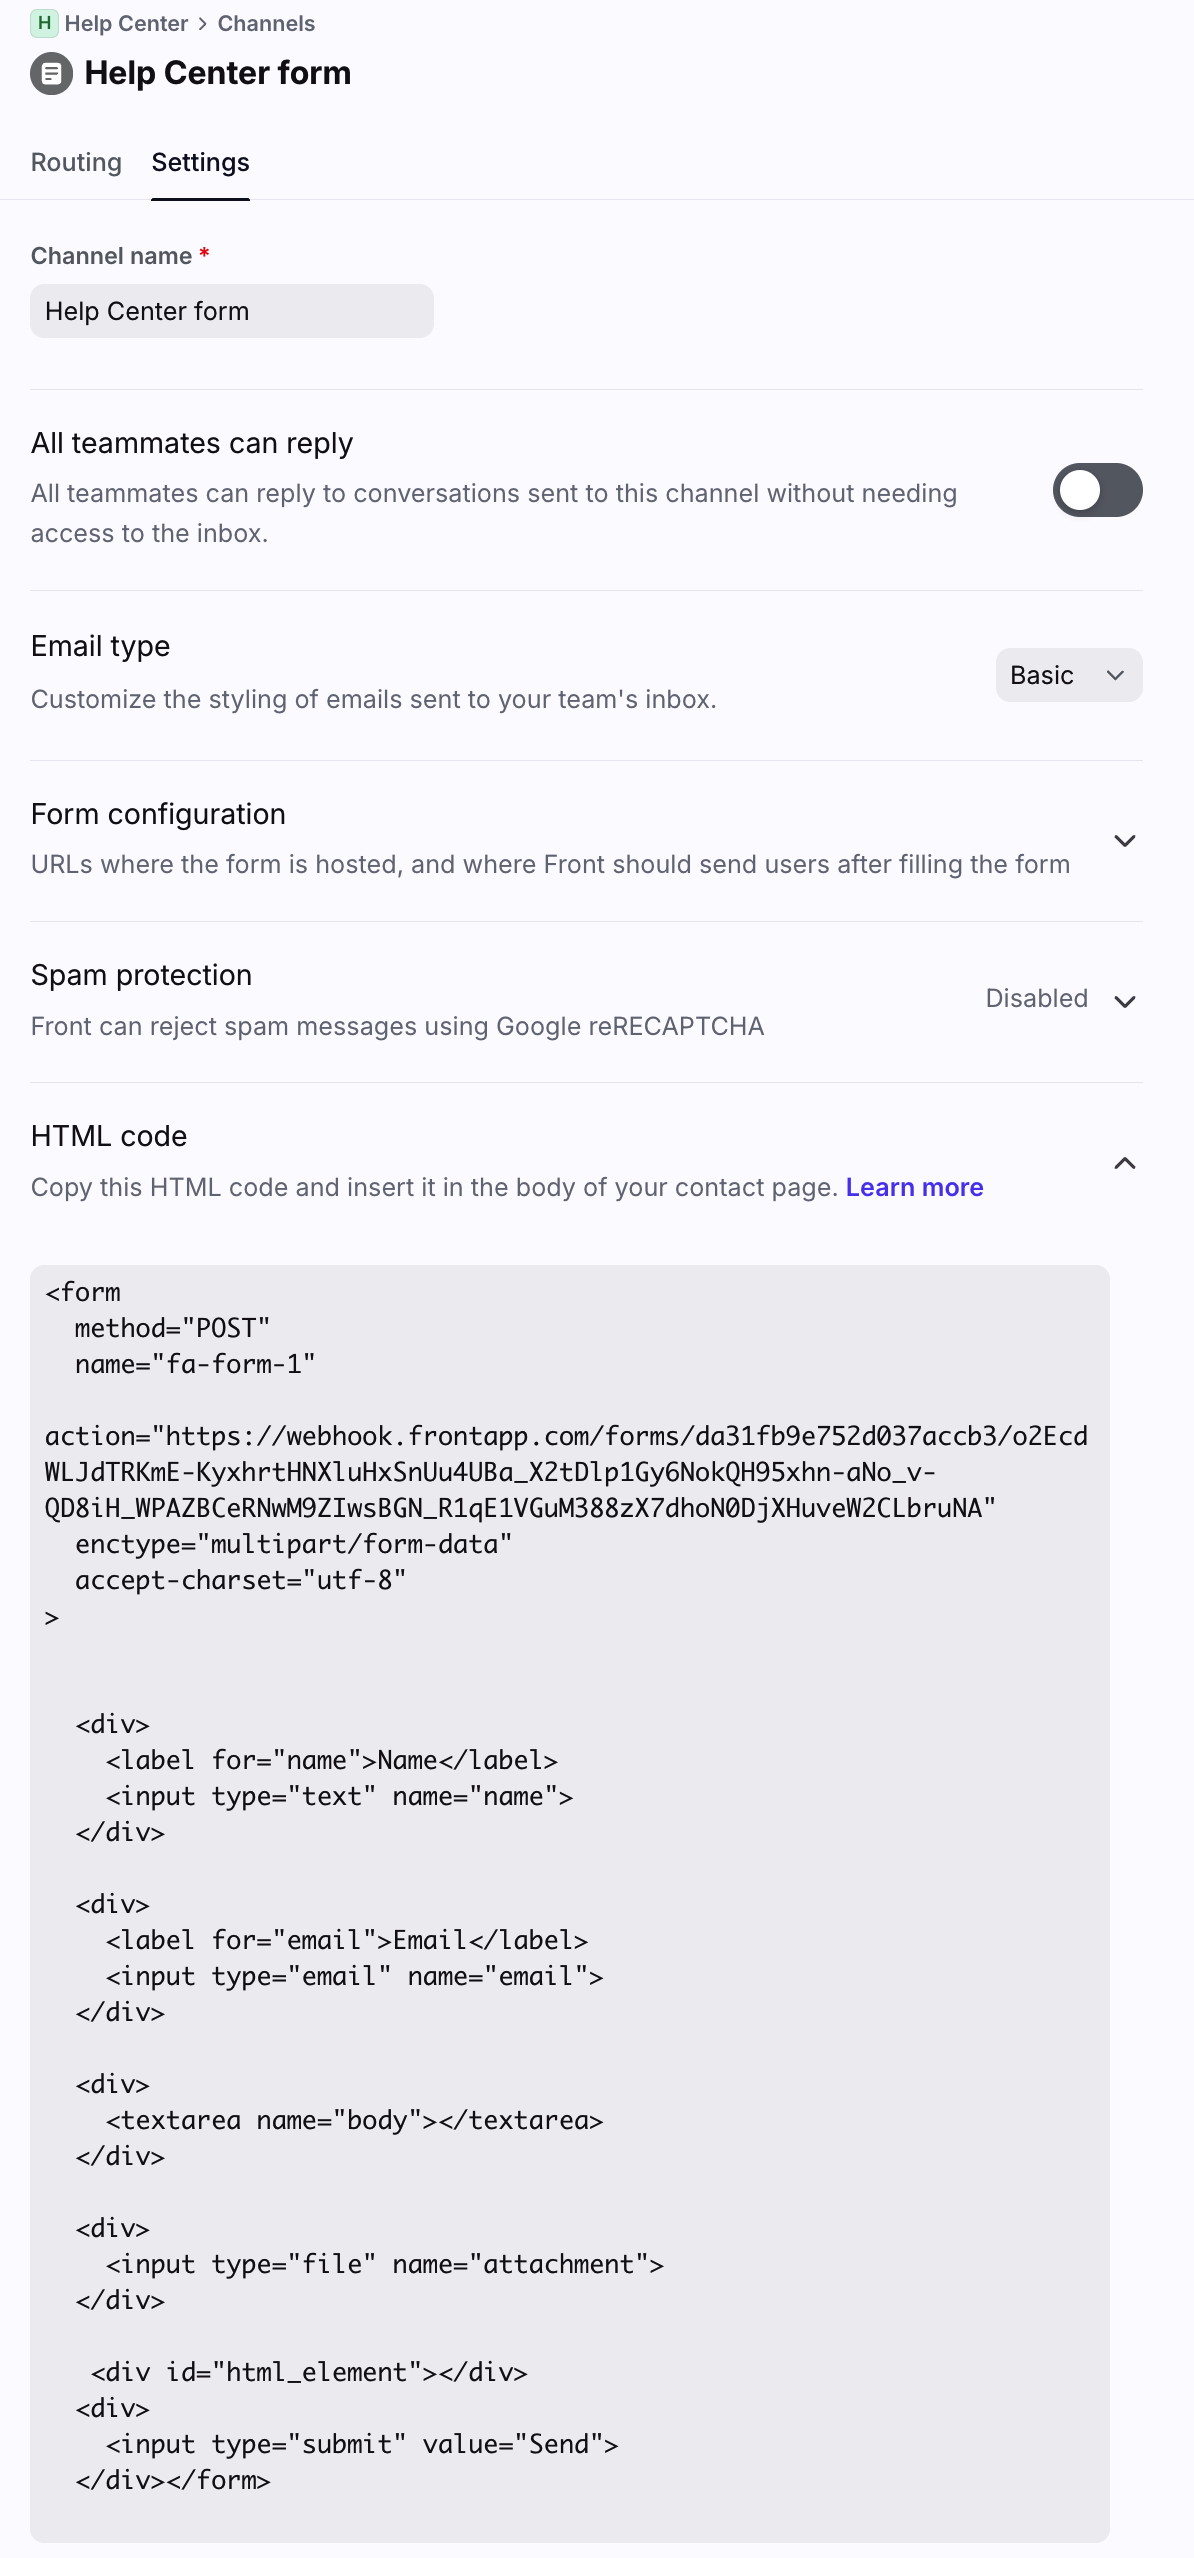Screen dimensions: 1194x2558
Task: Click the form icon beside the page title
Action: point(51,73)
